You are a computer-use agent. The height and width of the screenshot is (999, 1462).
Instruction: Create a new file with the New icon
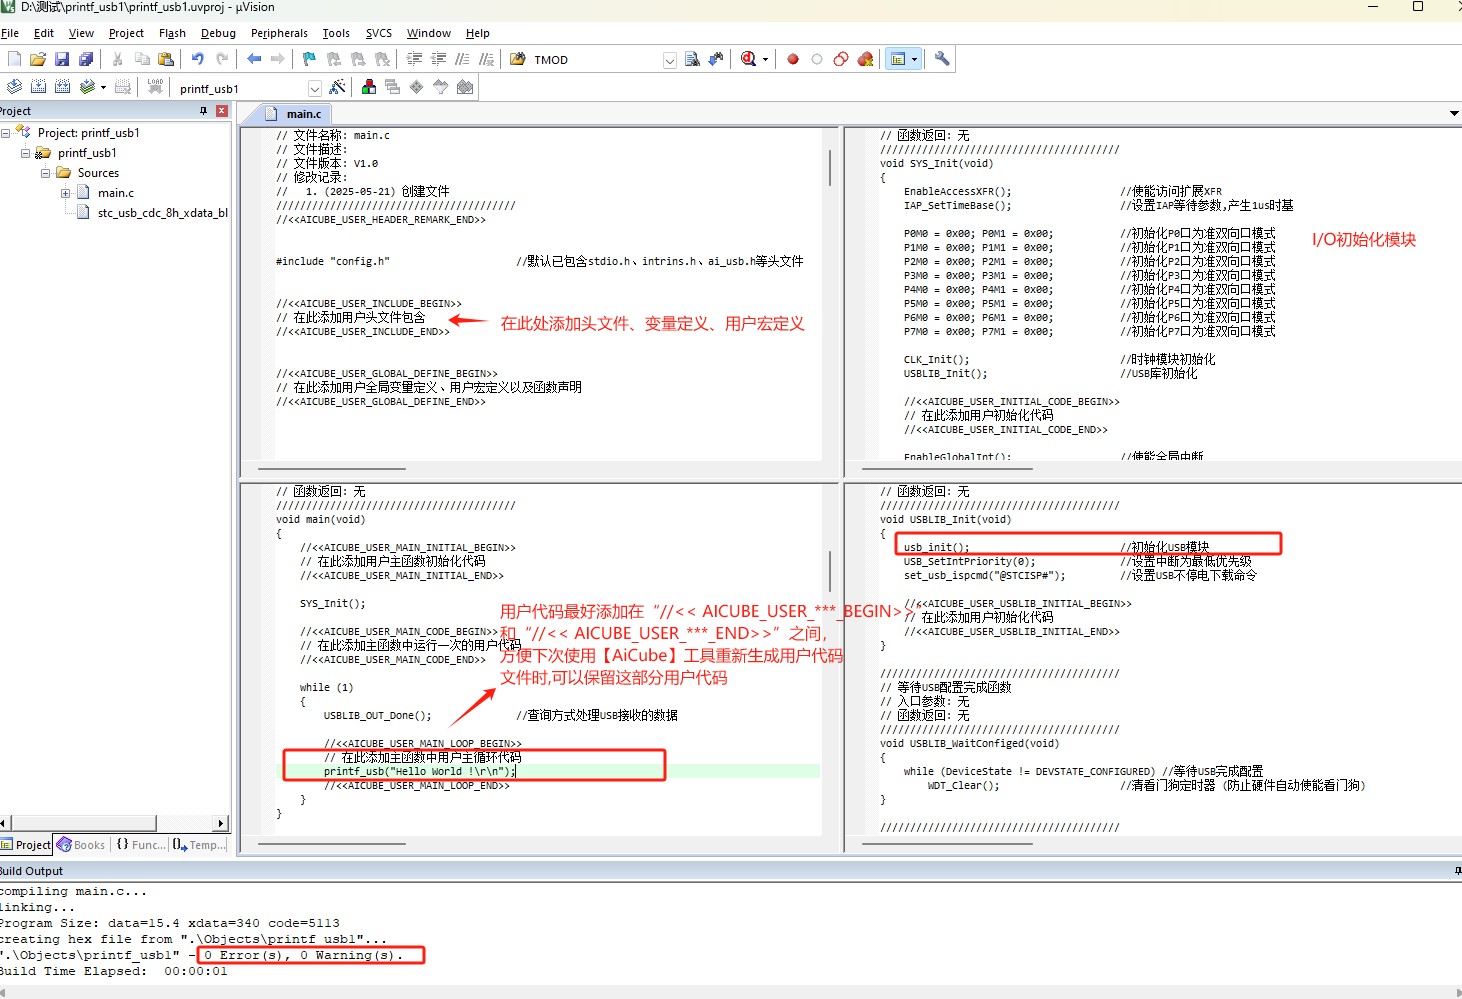pyautogui.click(x=14, y=59)
